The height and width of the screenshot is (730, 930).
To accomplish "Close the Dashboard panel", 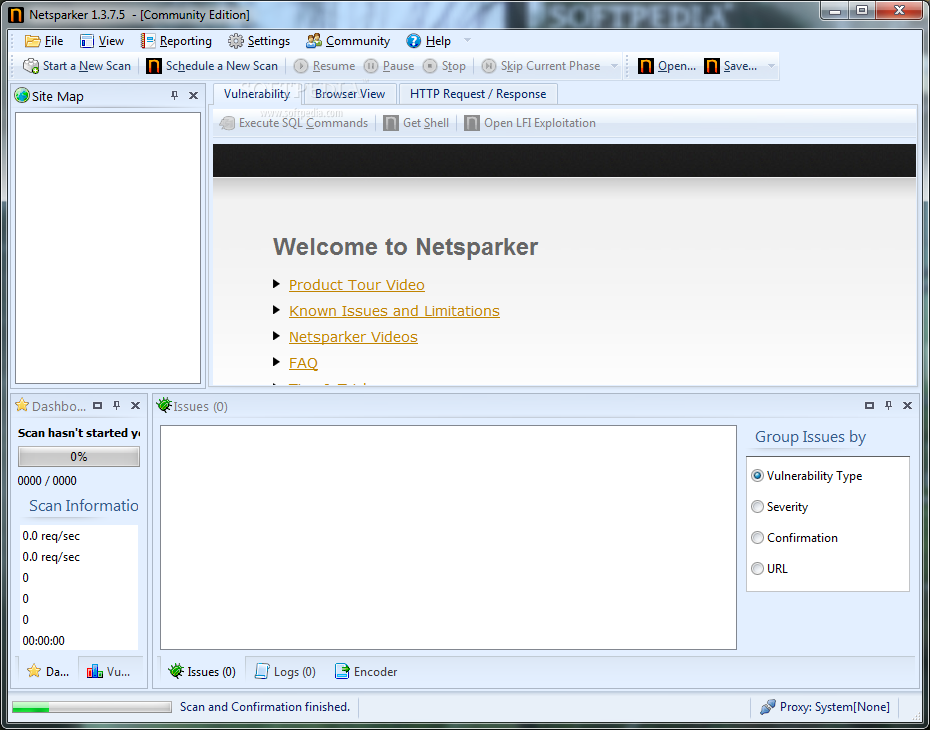I will click(135, 406).
